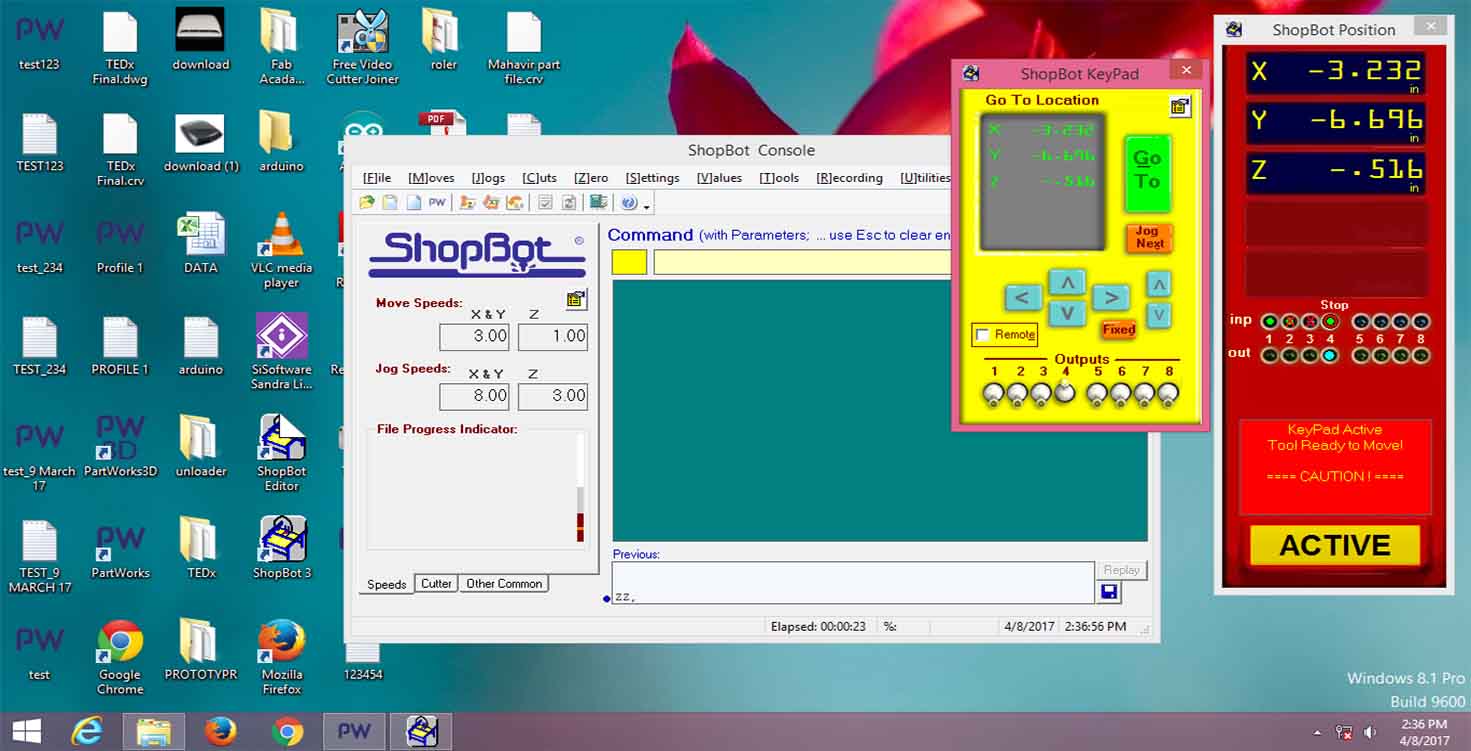Click the Replay button
Screen dimensions: 1471x751
click(1121, 570)
